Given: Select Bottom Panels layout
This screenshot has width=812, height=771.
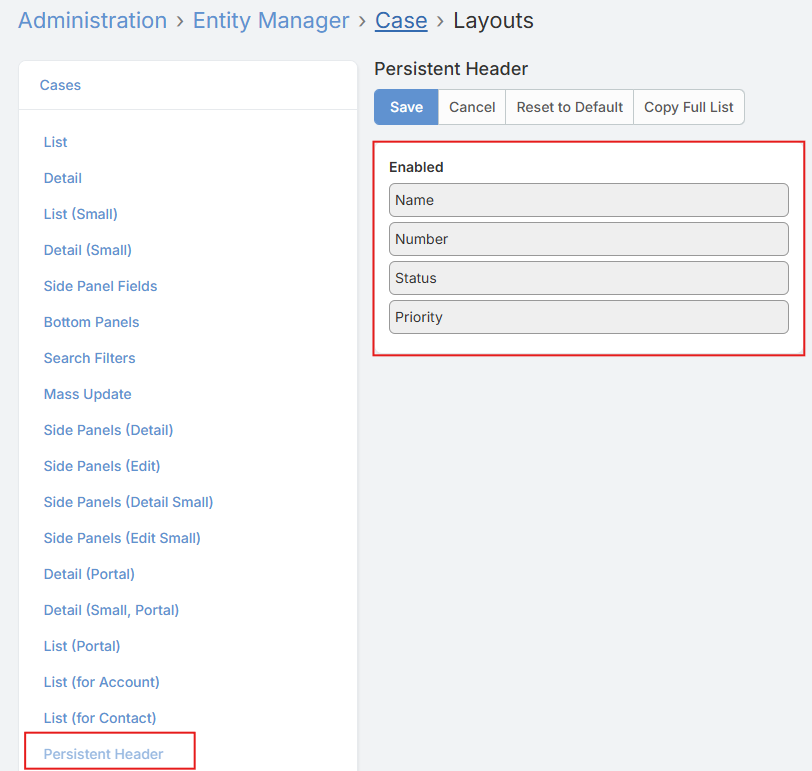Looking at the screenshot, I should point(92,322).
